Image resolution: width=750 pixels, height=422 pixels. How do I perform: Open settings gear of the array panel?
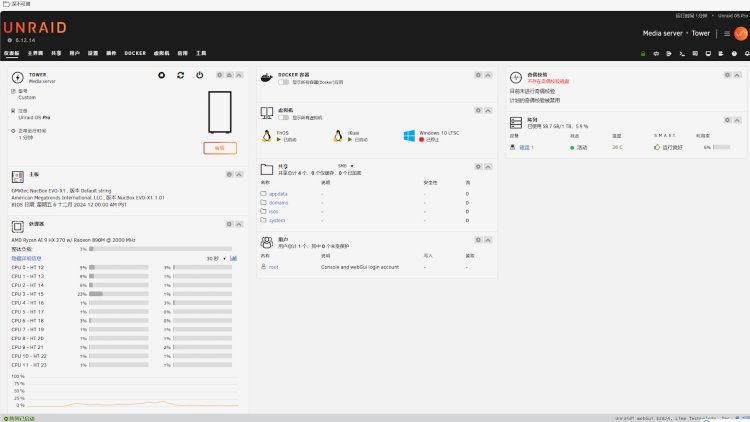728,120
